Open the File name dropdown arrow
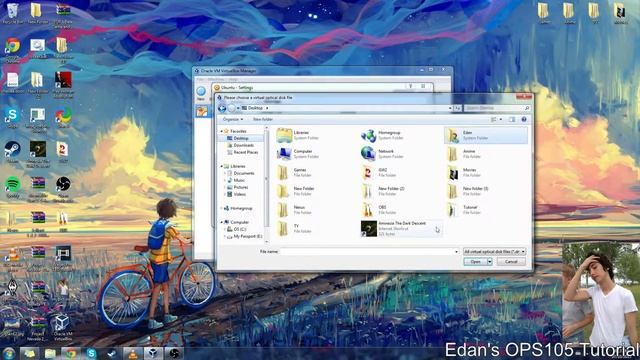 pyautogui.click(x=456, y=252)
